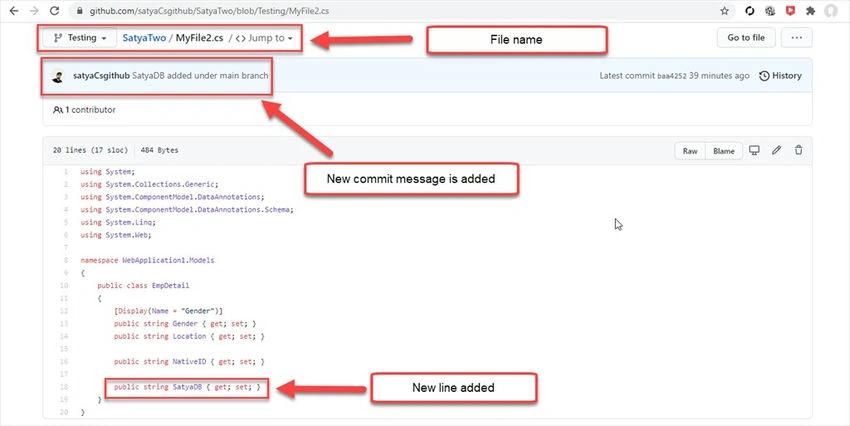
Task: Open the Extensions puzzle piece menu
Action: click(810, 11)
